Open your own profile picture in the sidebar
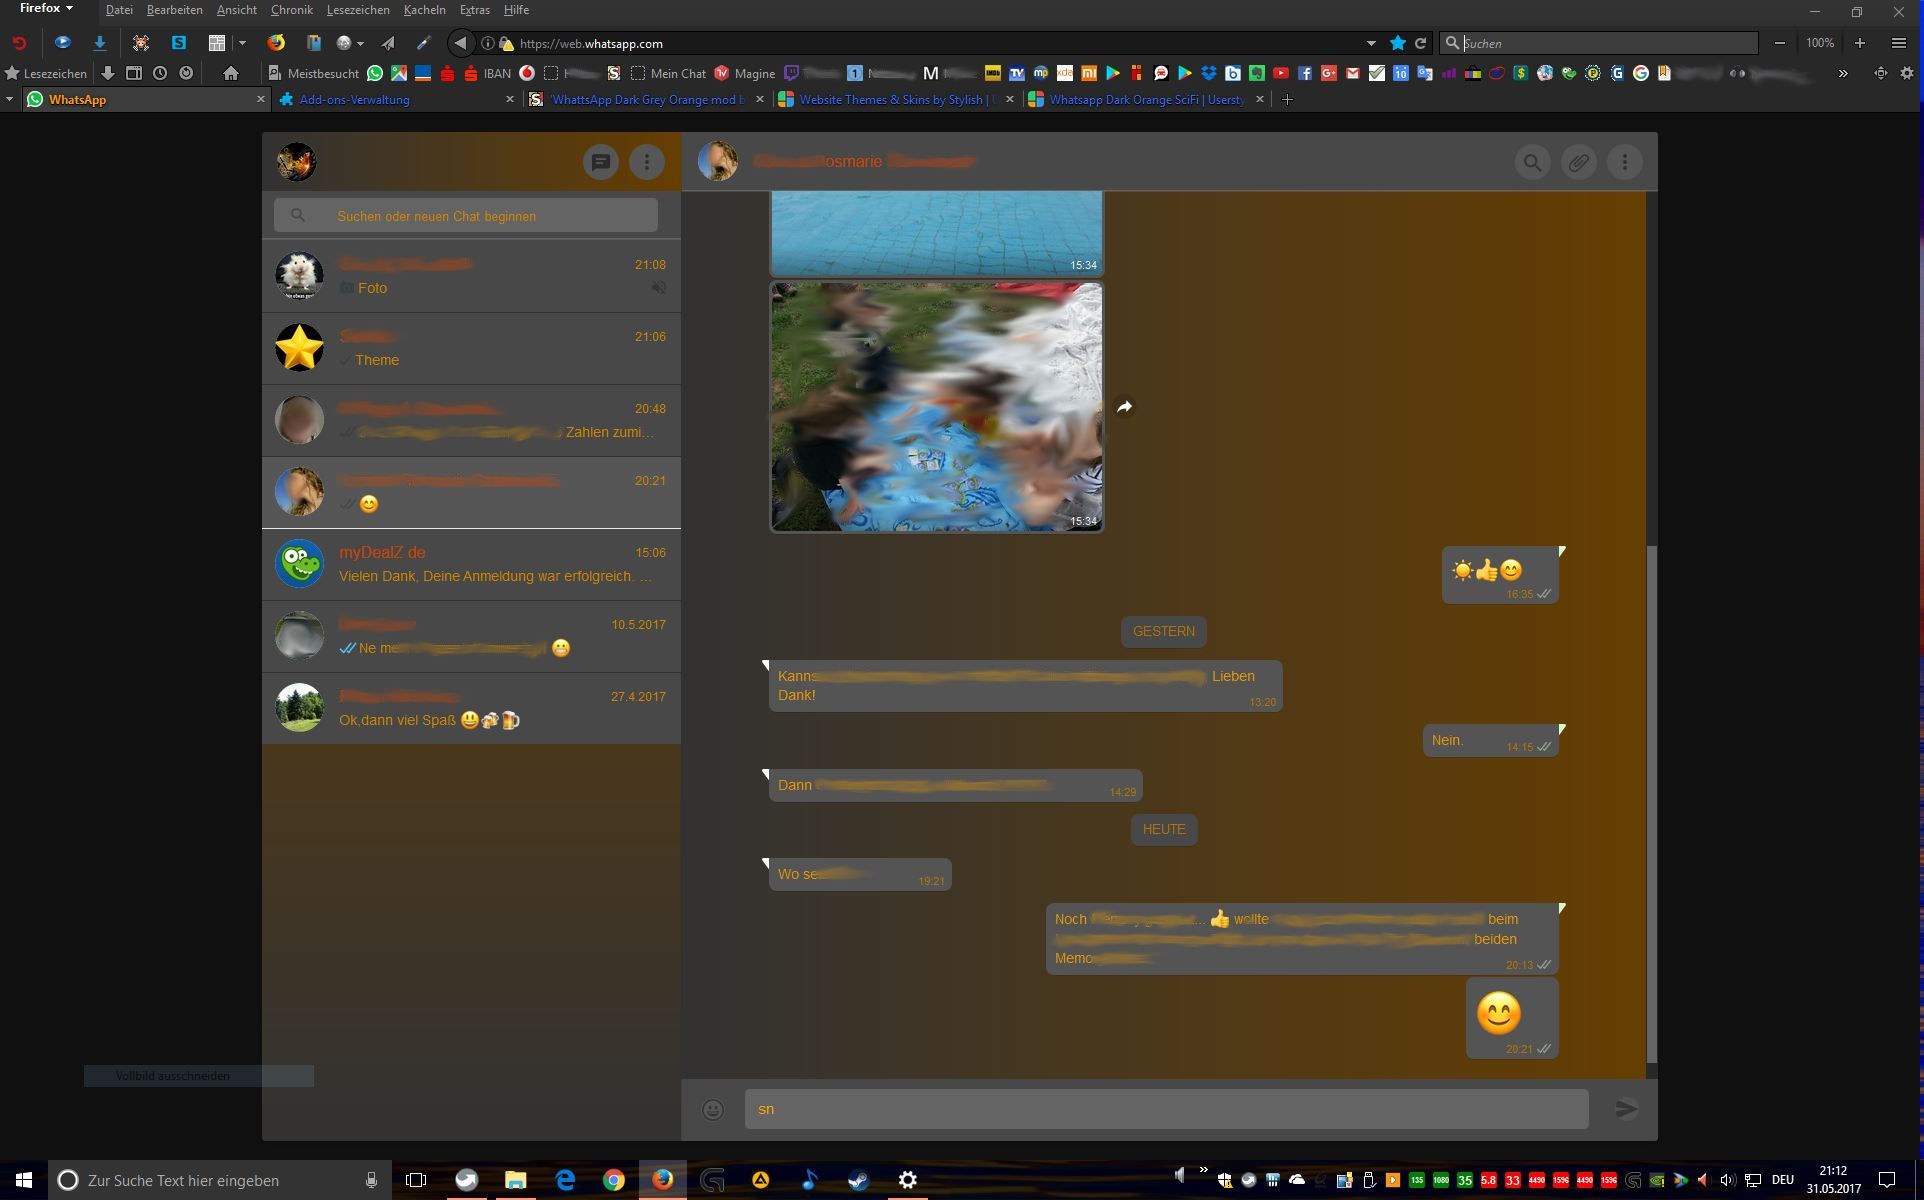Screen dimensions: 1924x1200 point(297,161)
